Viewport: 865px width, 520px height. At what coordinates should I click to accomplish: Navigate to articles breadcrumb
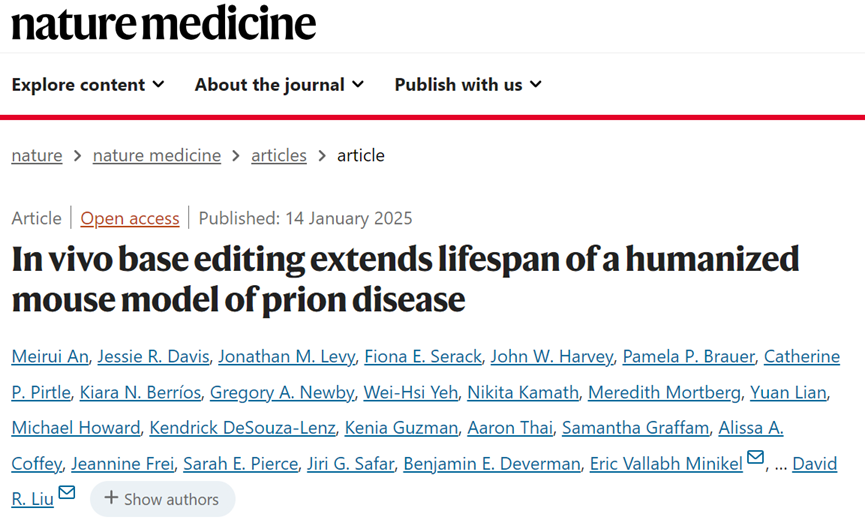pos(279,156)
